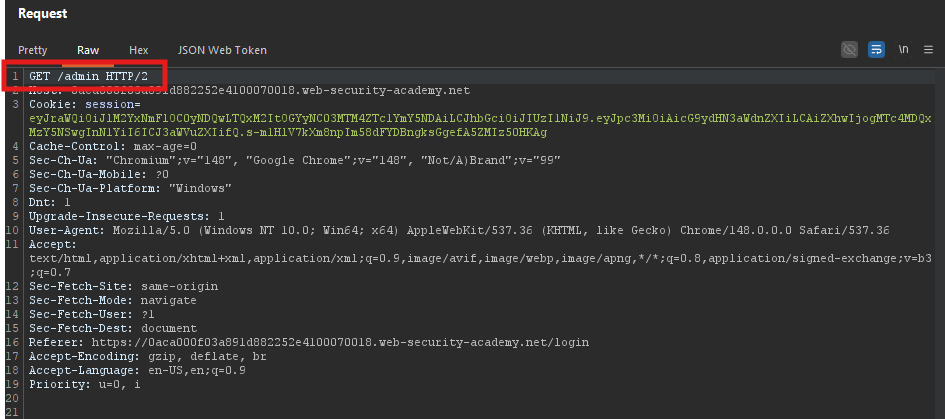Image resolution: width=945 pixels, height=419 pixels.
Task: Toggle the crossed-out eye visibility icon
Action: click(849, 49)
